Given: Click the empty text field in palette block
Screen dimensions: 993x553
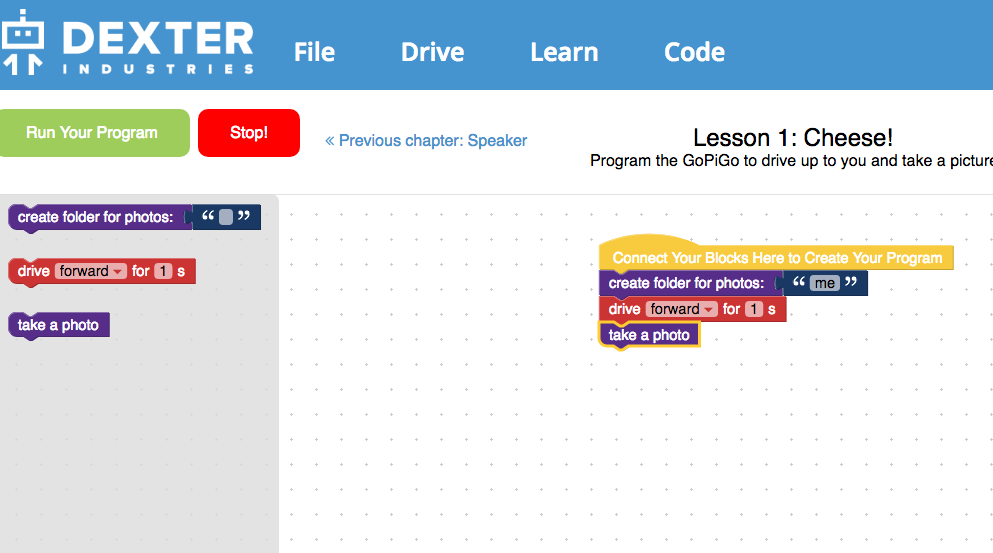Looking at the screenshot, I should 226,217.
